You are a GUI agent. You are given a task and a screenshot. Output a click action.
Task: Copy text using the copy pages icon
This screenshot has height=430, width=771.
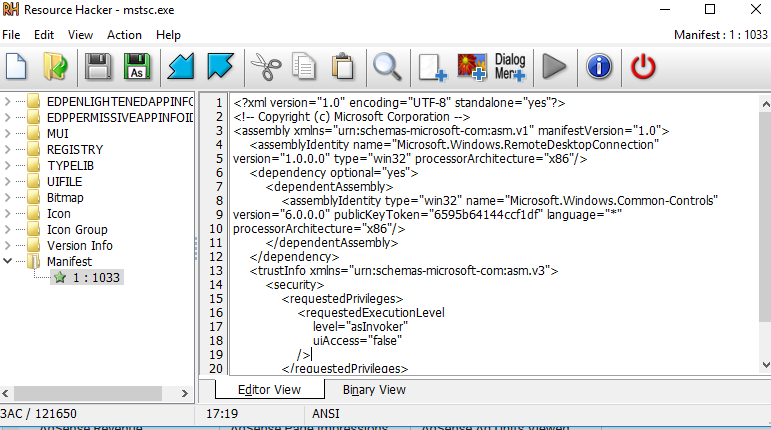pos(304,66)
